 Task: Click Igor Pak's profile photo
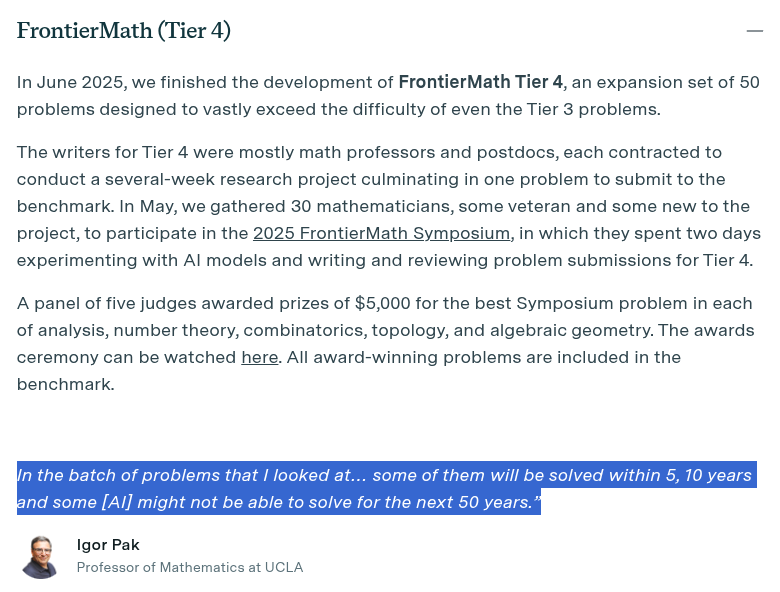point(40,557)
